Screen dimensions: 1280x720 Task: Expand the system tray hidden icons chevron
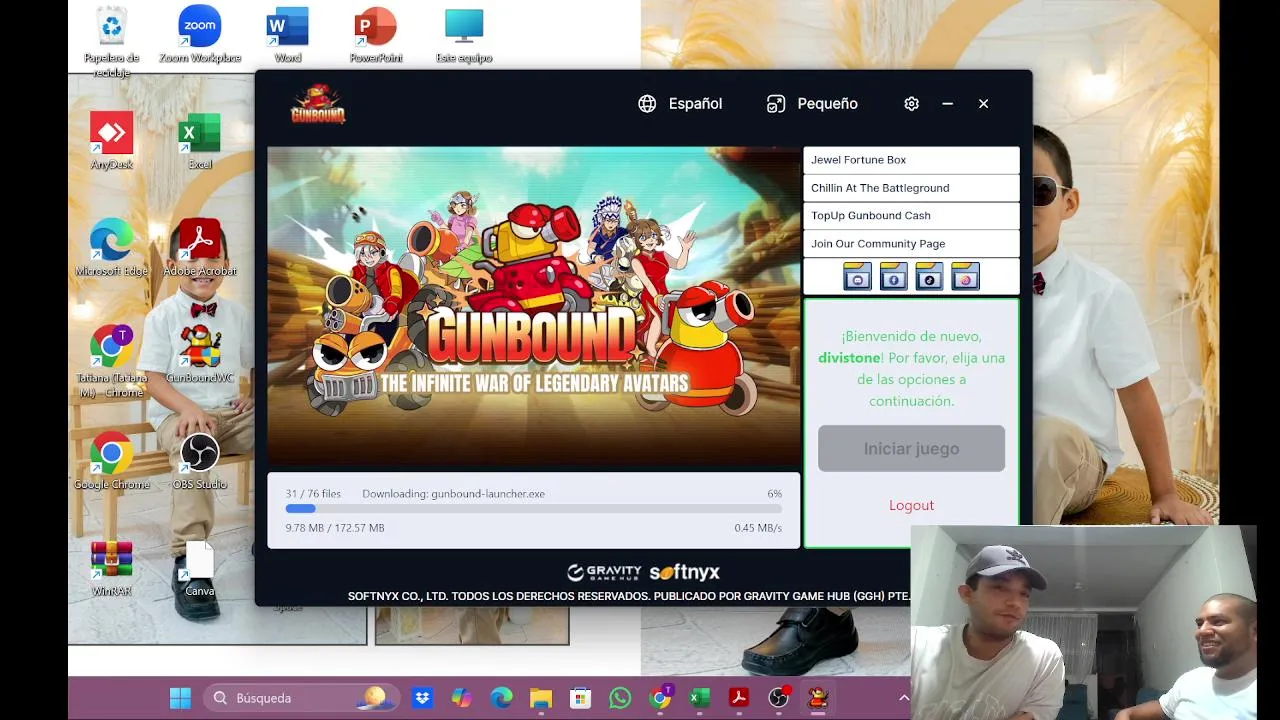click(x=904, y=698)
